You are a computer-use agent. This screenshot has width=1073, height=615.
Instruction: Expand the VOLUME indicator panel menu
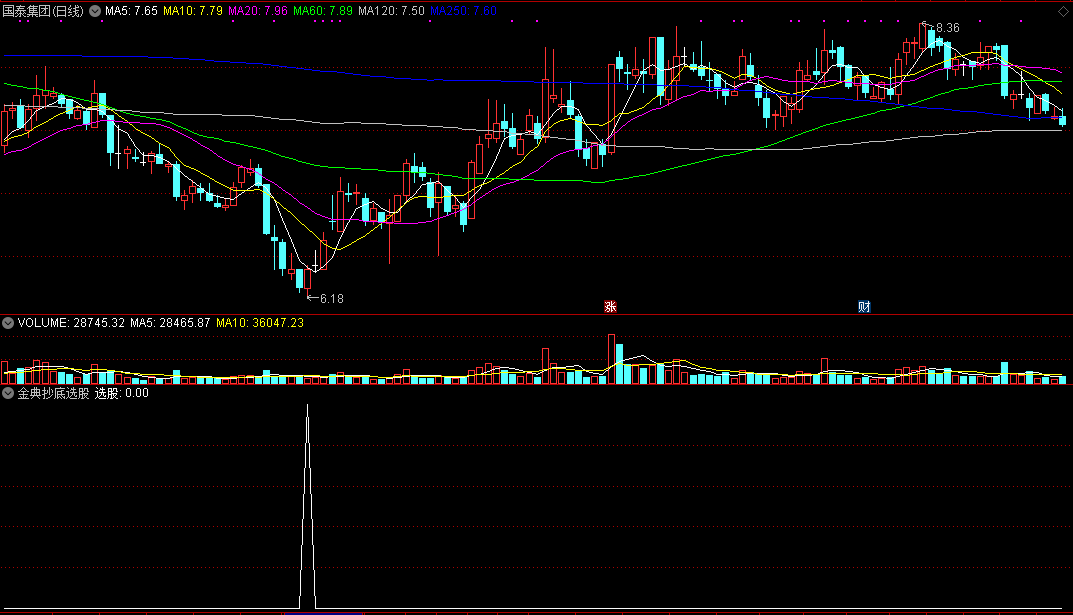[8, 323]
